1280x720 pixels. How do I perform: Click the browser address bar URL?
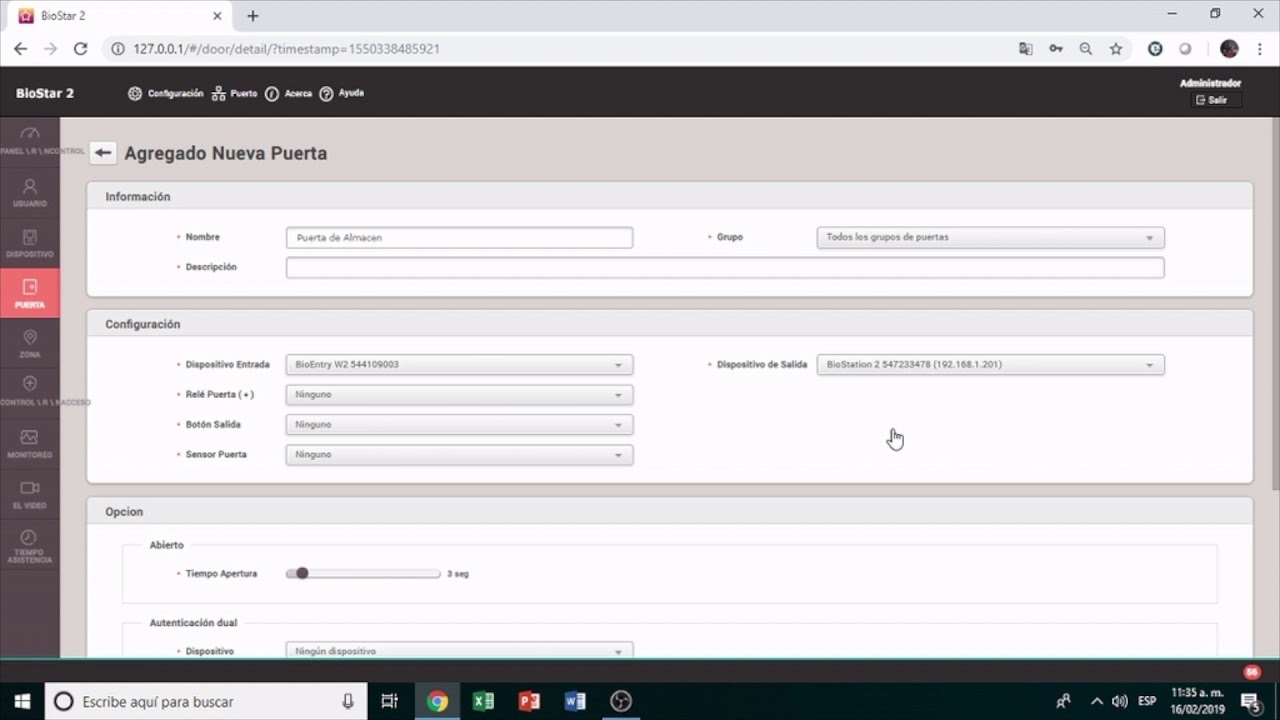coord(286,48)
